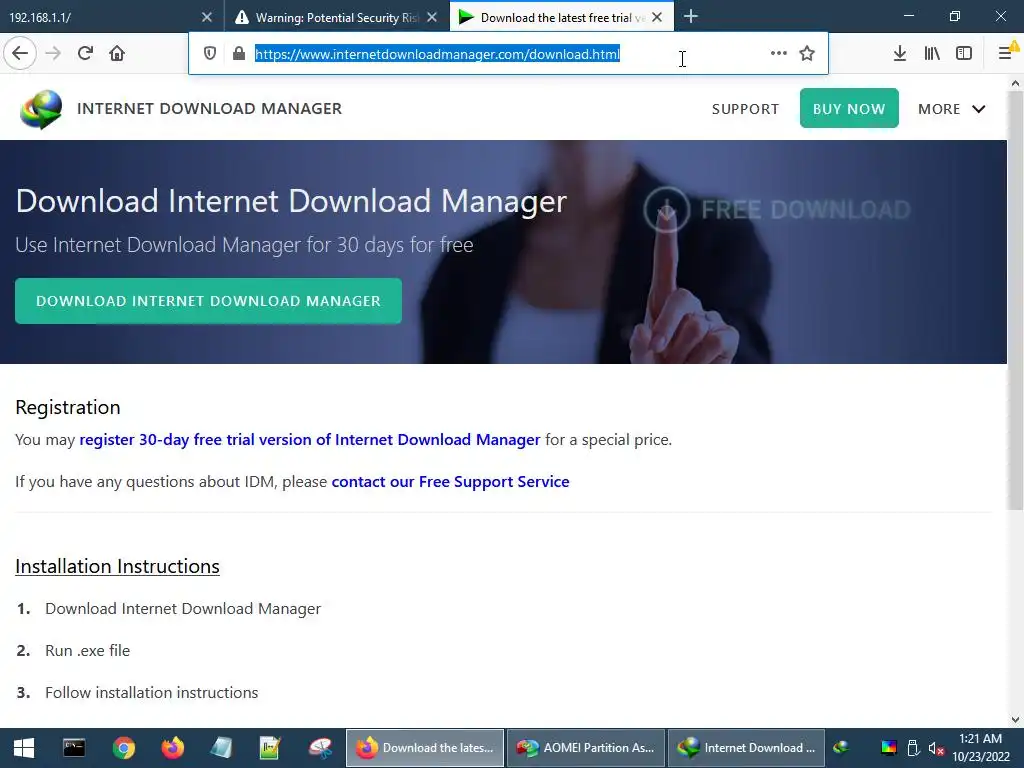Viewport: 1024px width, 768px height.
Task: Click the IDM tray icon
Action: click(841, 748)
